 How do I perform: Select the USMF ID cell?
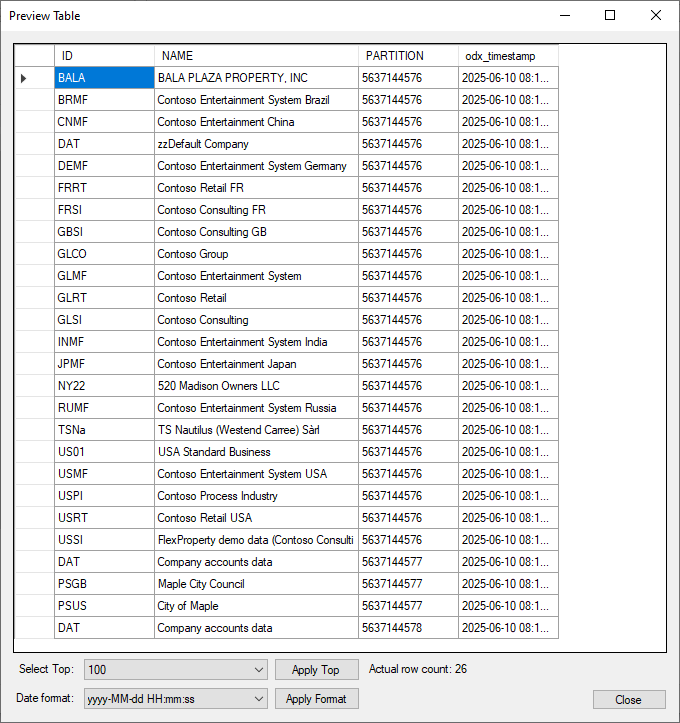pos(104,474)
